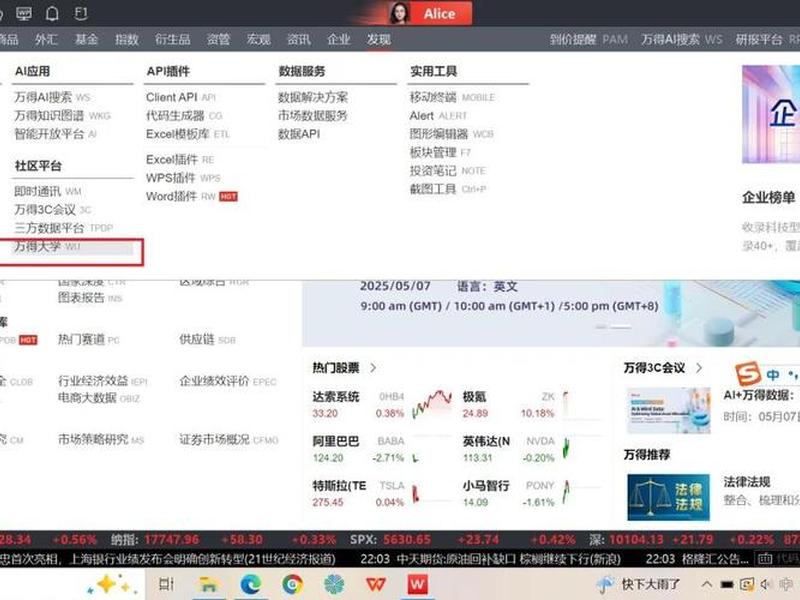Open 市场数据服务
Image resolution: width=800 pixels, height=600 pixels.
coord(313,115)
